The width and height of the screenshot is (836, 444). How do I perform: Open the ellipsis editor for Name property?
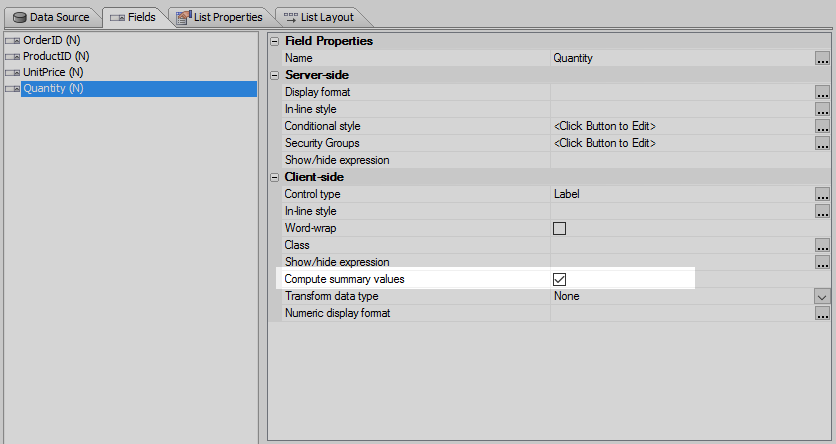822,58
